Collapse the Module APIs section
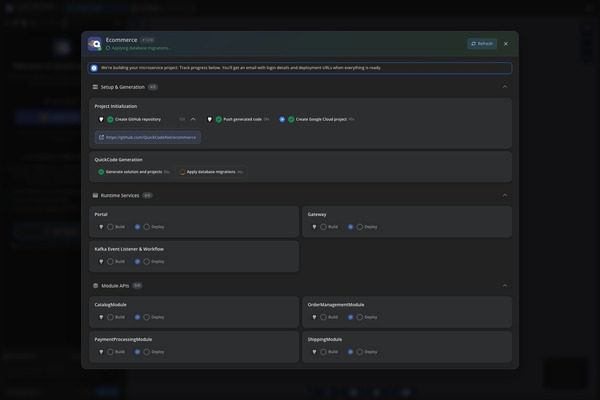Screen dimensions: 600x400 (505, 286)
